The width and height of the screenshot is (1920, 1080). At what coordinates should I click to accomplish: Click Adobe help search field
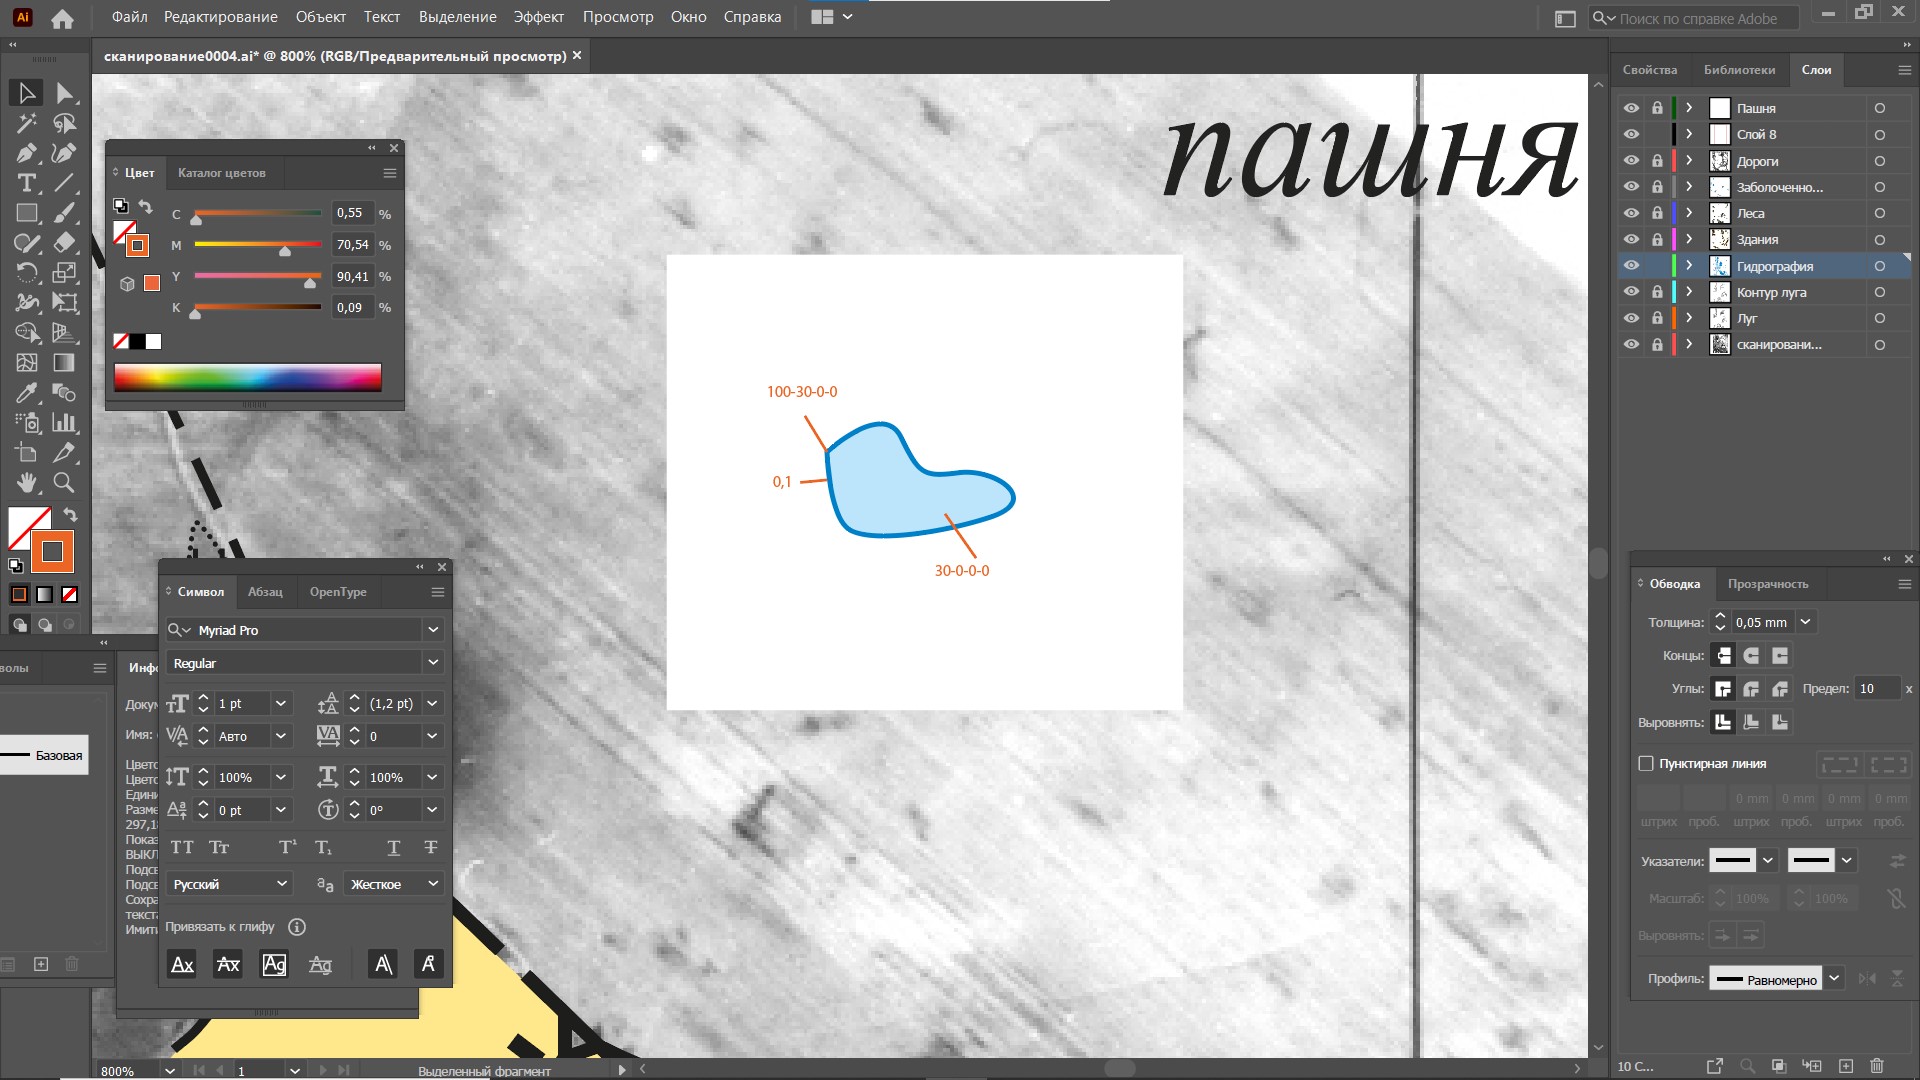1693,18
